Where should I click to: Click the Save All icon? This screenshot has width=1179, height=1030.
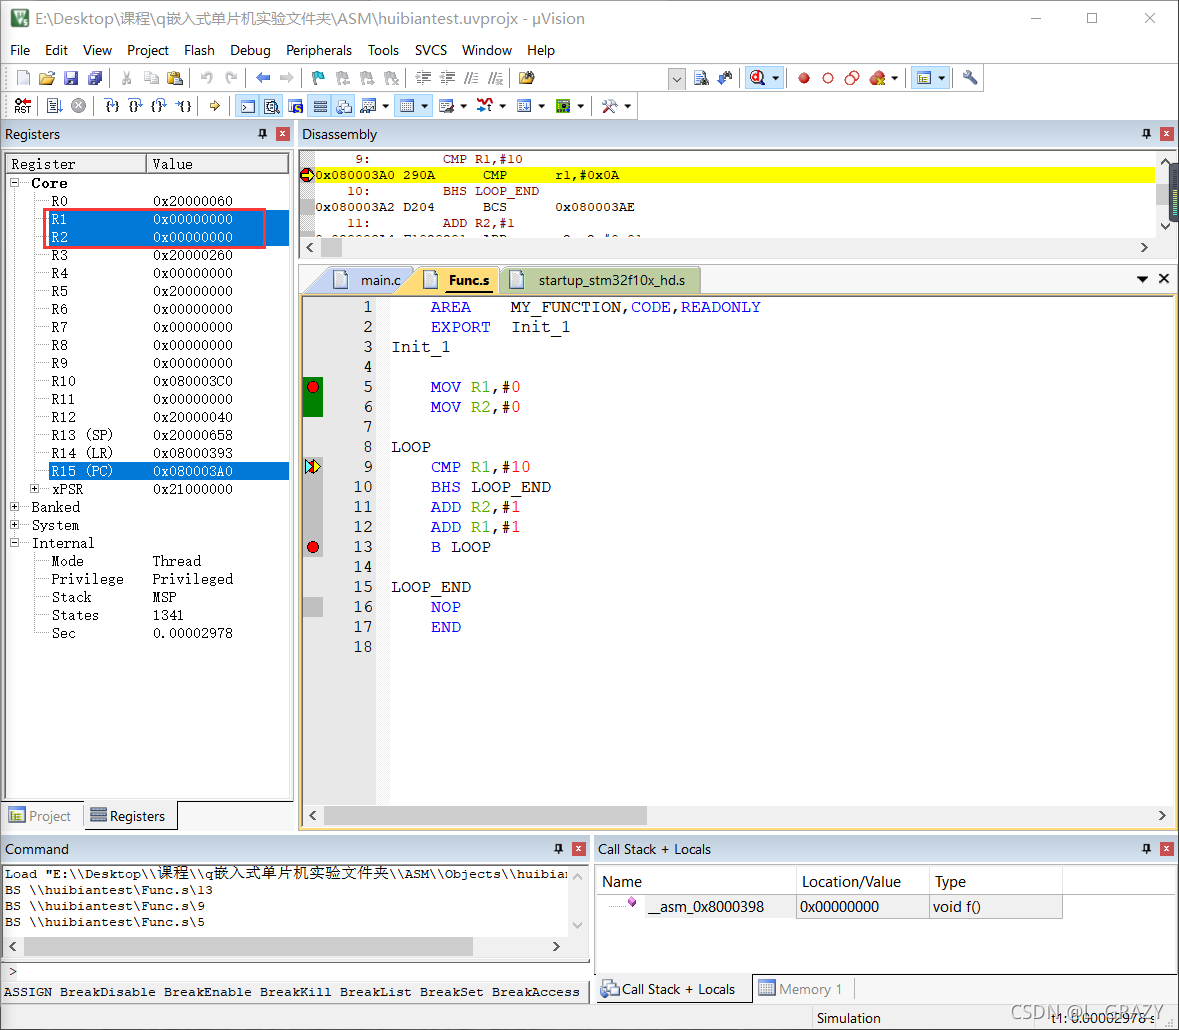click(x=95, y=78)
